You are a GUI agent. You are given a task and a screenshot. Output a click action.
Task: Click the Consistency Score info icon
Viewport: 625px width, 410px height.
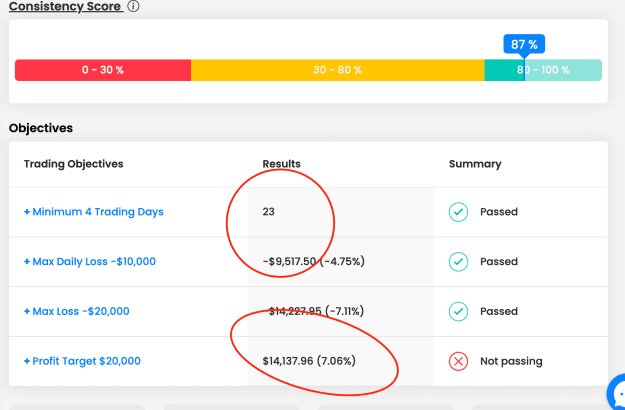134,6
